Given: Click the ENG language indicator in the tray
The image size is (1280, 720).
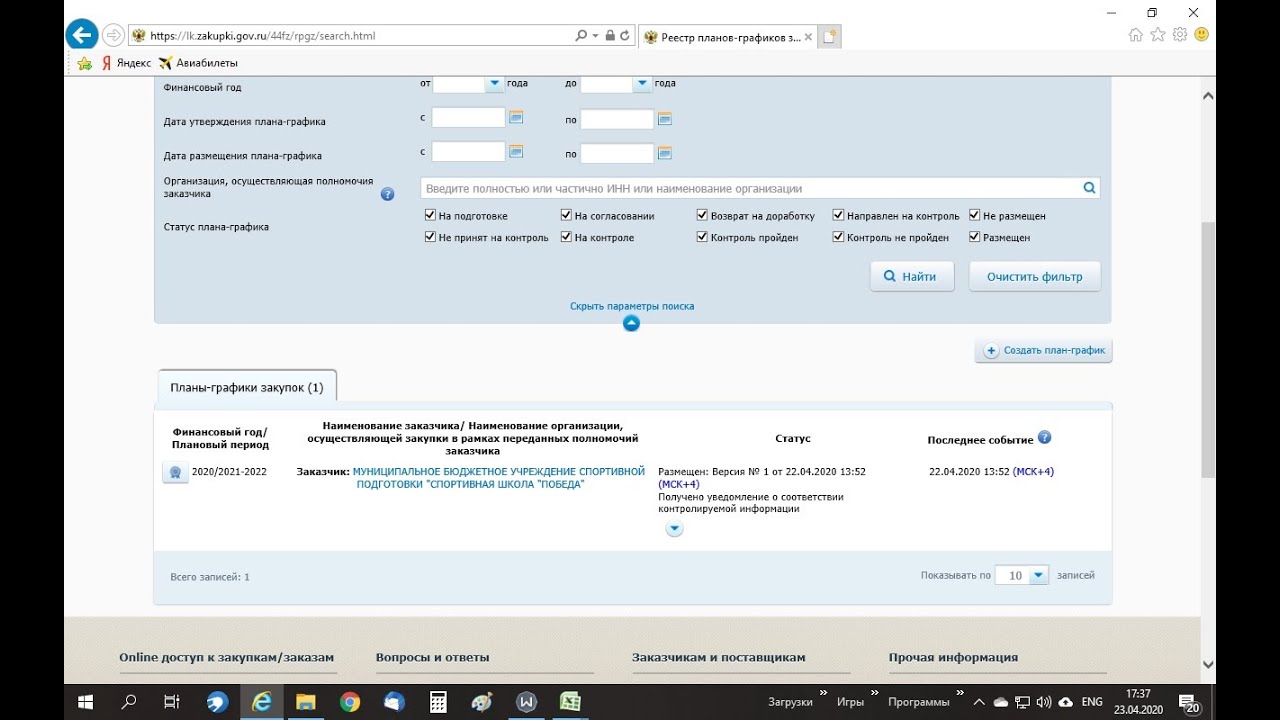Looking at the screenshot, I should click(x=1092, y=702).
